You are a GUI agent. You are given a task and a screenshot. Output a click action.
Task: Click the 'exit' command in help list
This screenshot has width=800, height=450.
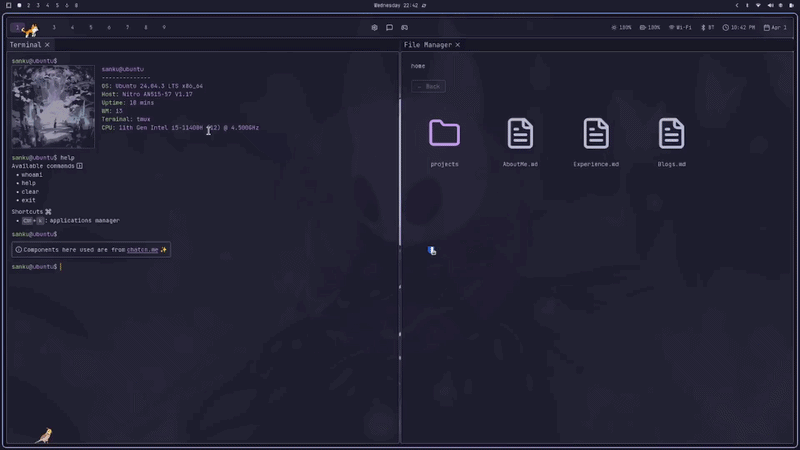29,201
